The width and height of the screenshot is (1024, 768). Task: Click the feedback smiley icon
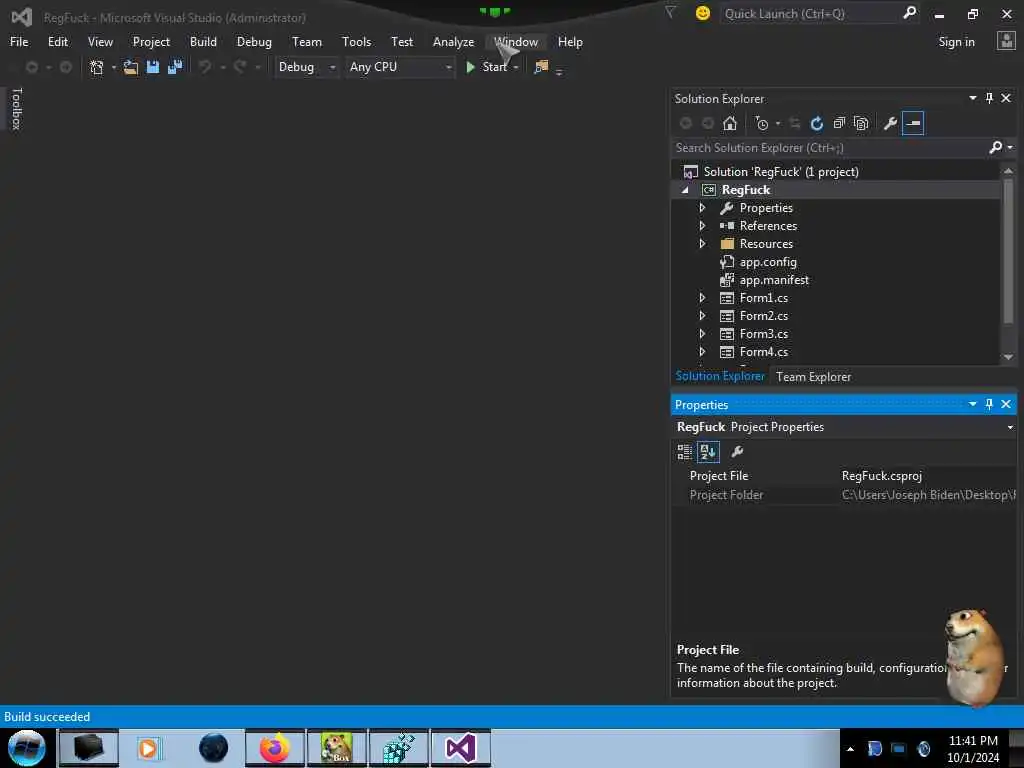pyautogui.click(x=703, y=13)
